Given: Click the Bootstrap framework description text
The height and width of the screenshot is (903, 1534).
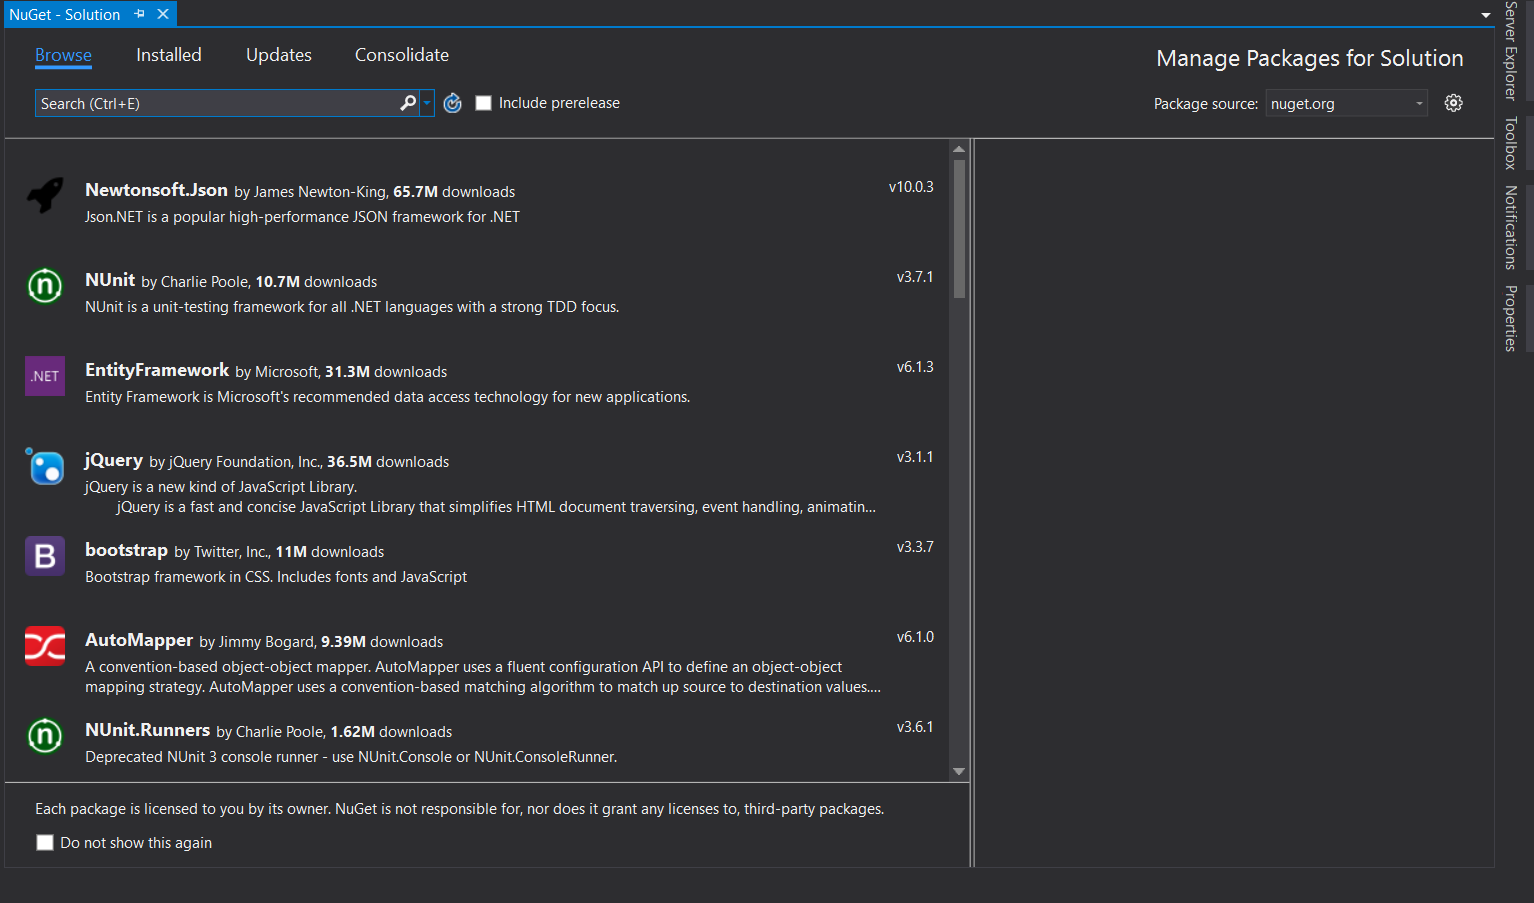Looking at the screenshot, I should pyautogui.click(x=276, y=577).
